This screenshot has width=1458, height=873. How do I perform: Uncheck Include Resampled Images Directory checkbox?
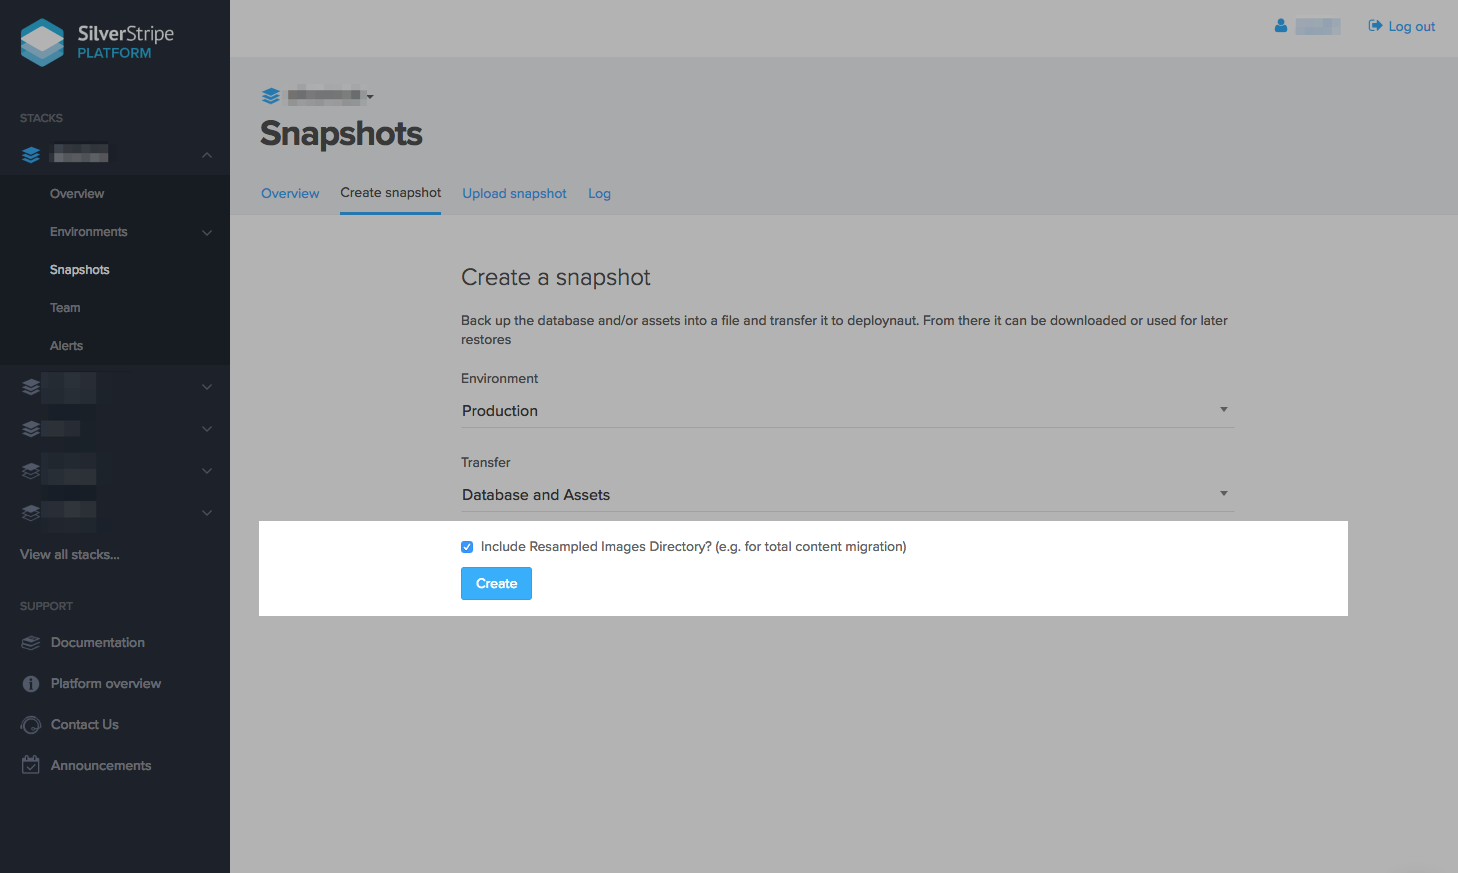click(467, 547)
